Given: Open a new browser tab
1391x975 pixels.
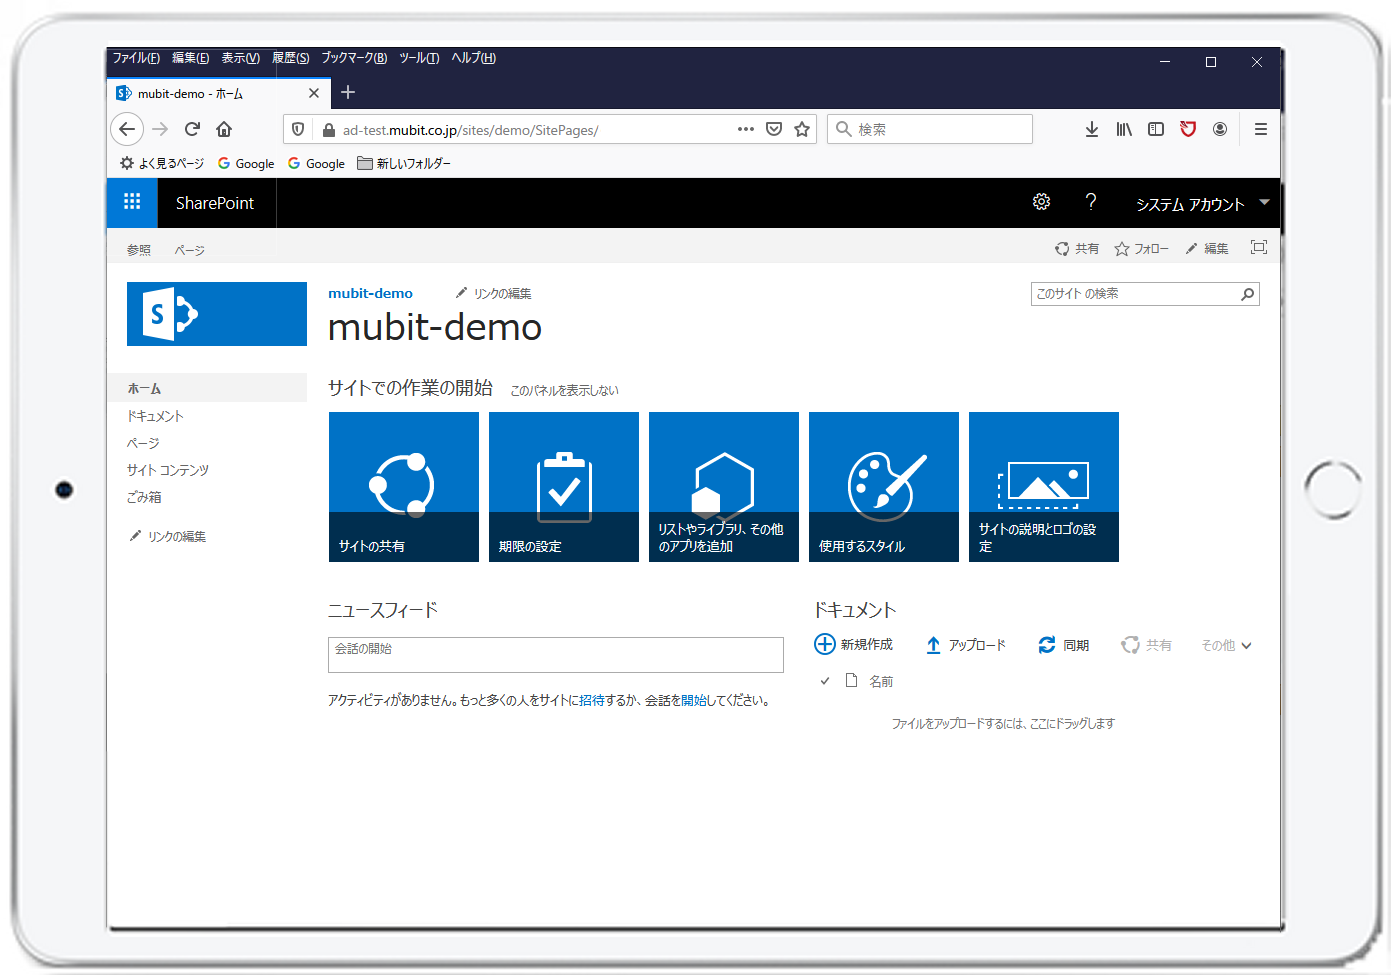Looking at the screenshot, I should point(348,92).
